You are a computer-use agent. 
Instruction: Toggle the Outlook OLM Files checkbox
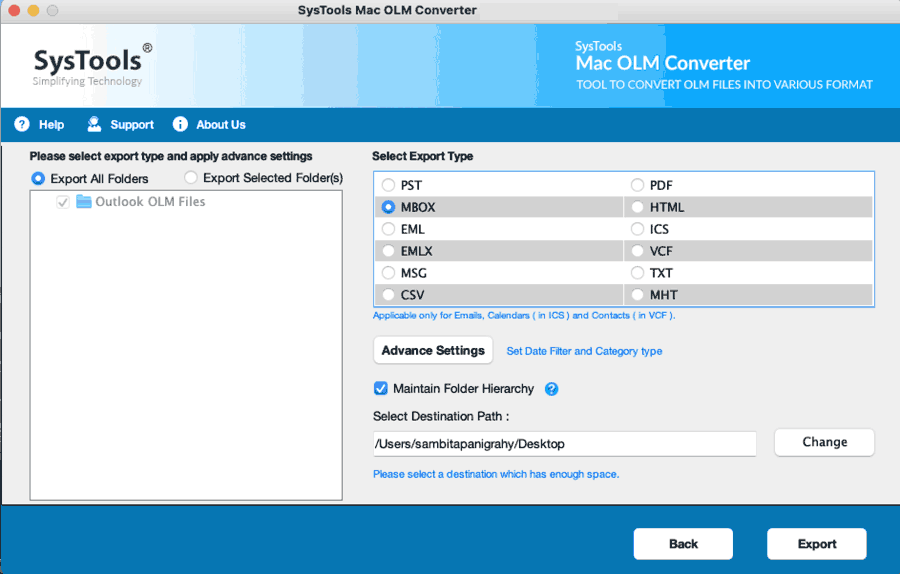[x=63, y=202]
